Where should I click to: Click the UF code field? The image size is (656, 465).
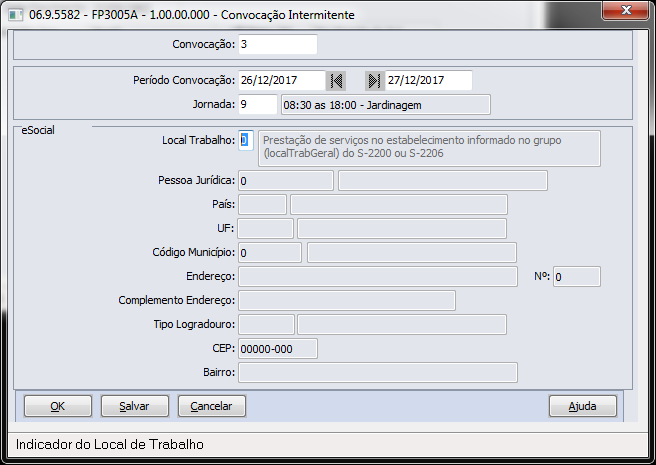(266, 229)
